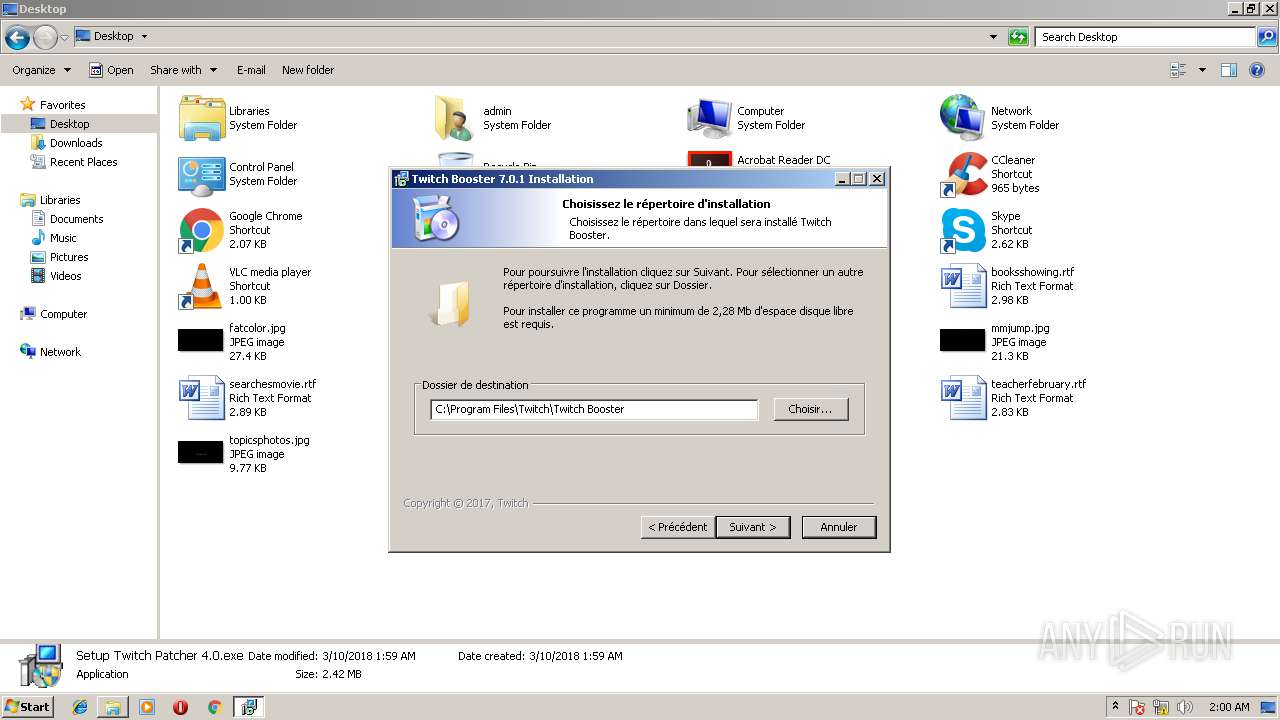Click the Start button
This screenshot has height=720, width=1280.
click(x=27, y=707)
